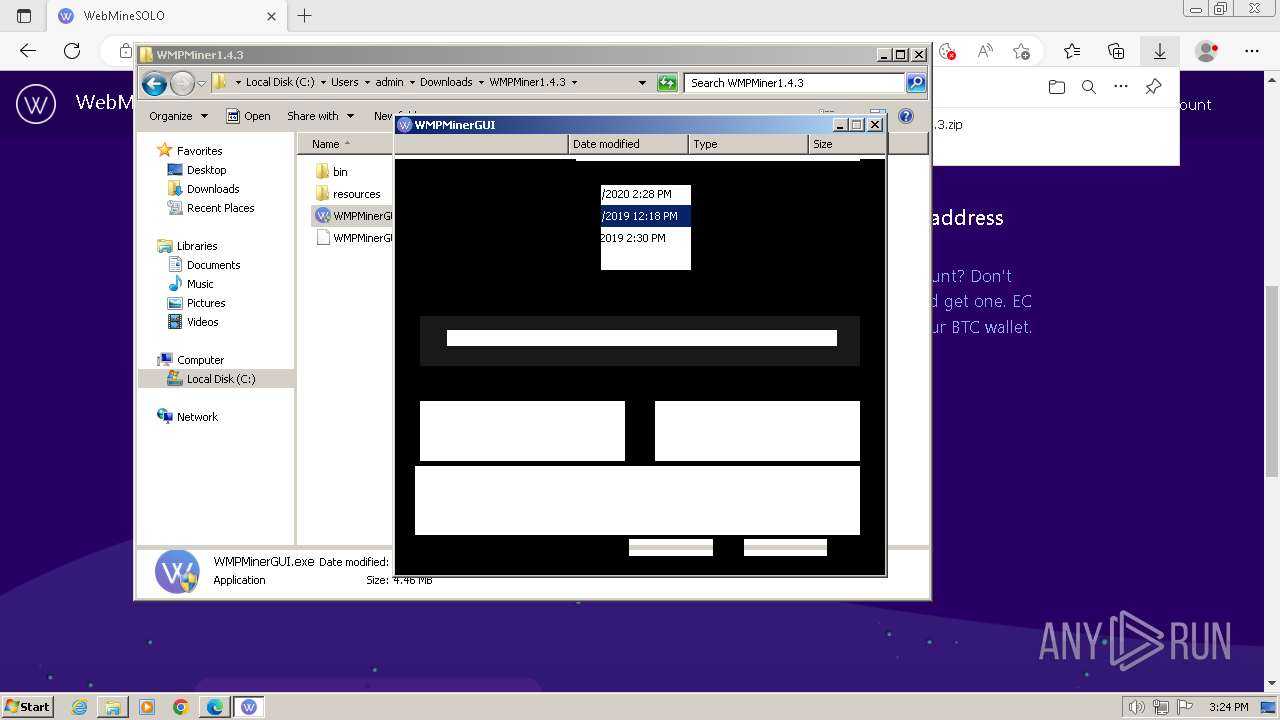
Task: Expand breadcrumb arrow after Downloads
Action: click(x=481, y=82)
